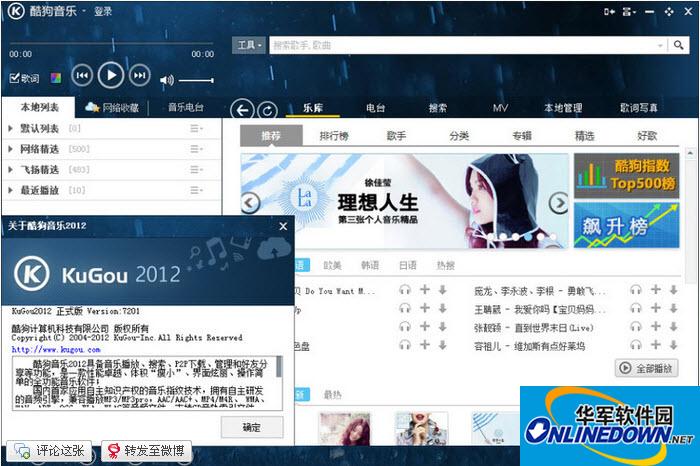Show the next banner slide
This screenshot has width=700, height=466.
pos(558,203)
